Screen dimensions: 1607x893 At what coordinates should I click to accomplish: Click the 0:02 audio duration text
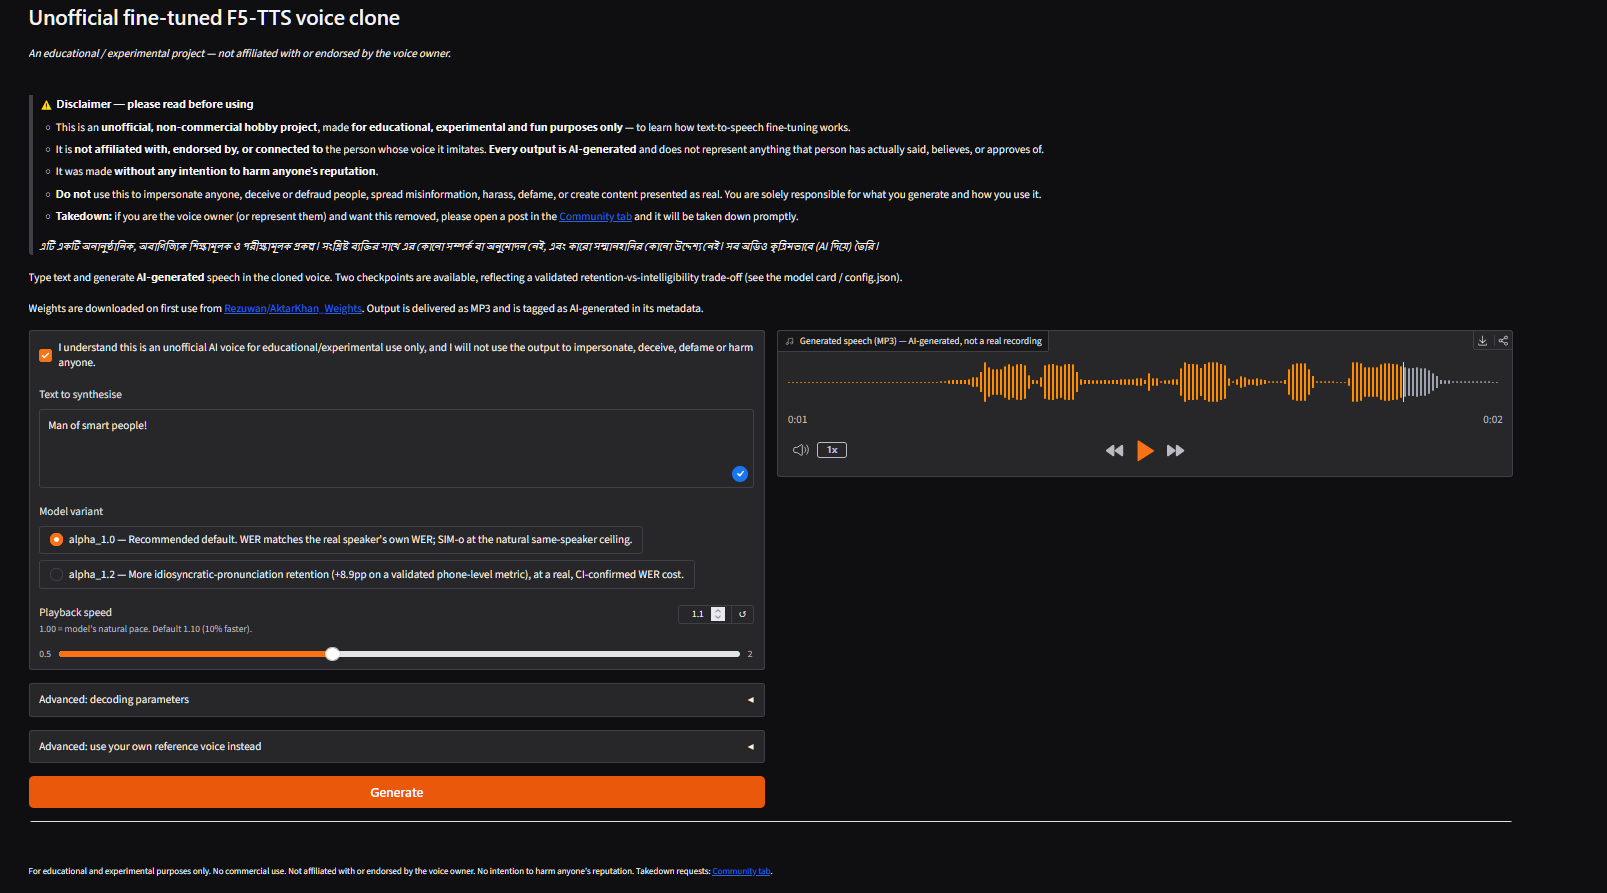(1492, 420)
